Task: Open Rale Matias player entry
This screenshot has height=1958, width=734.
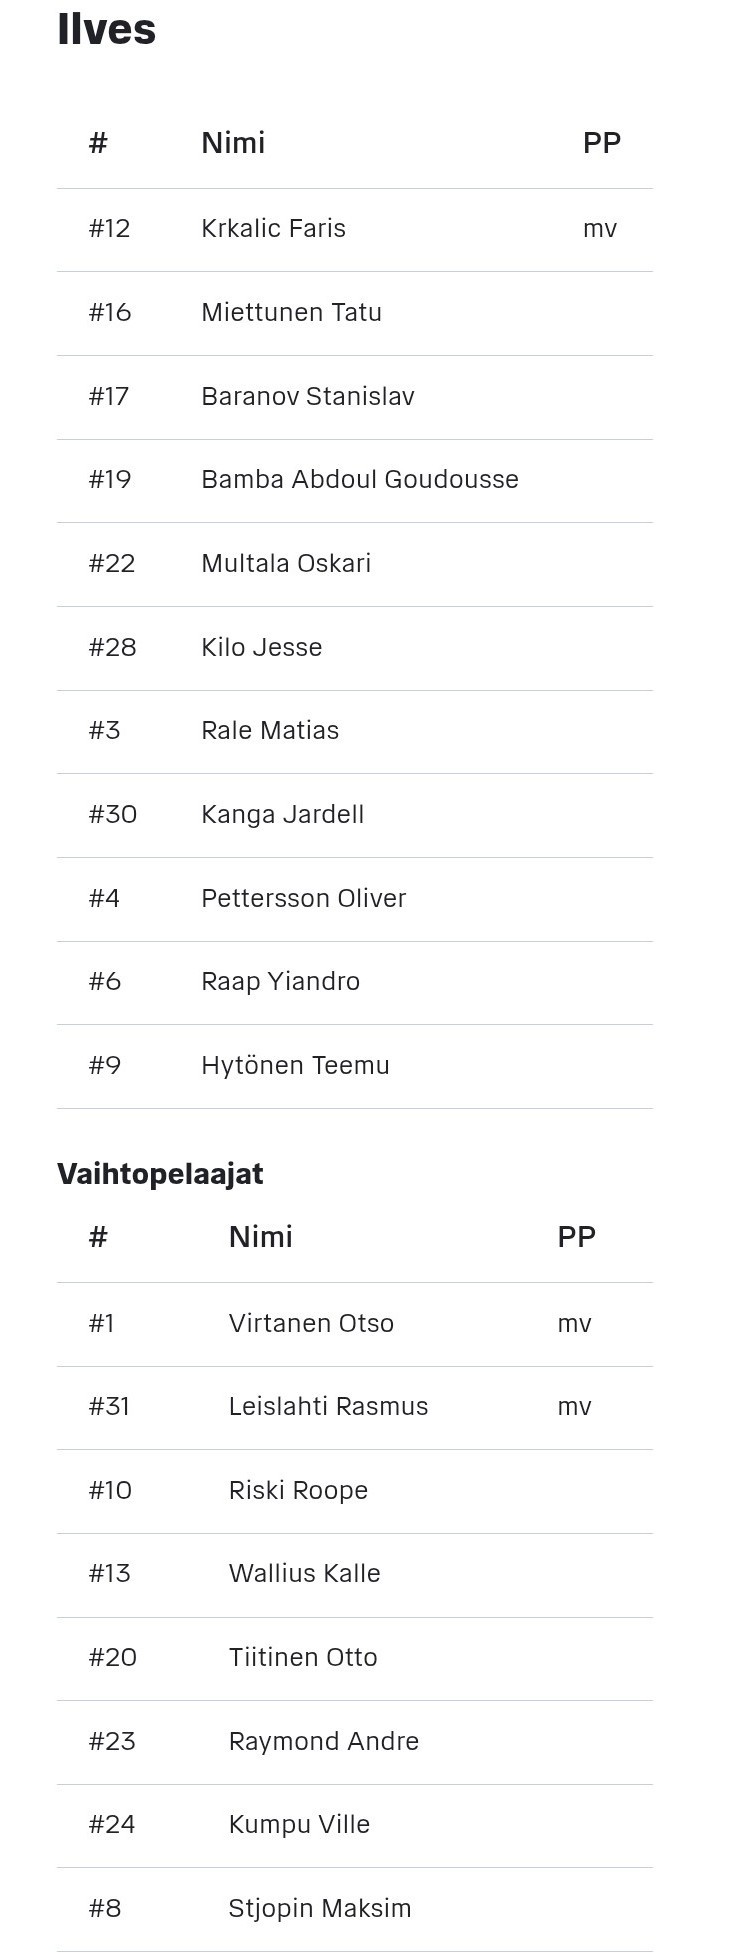Action: click(270, 730)
